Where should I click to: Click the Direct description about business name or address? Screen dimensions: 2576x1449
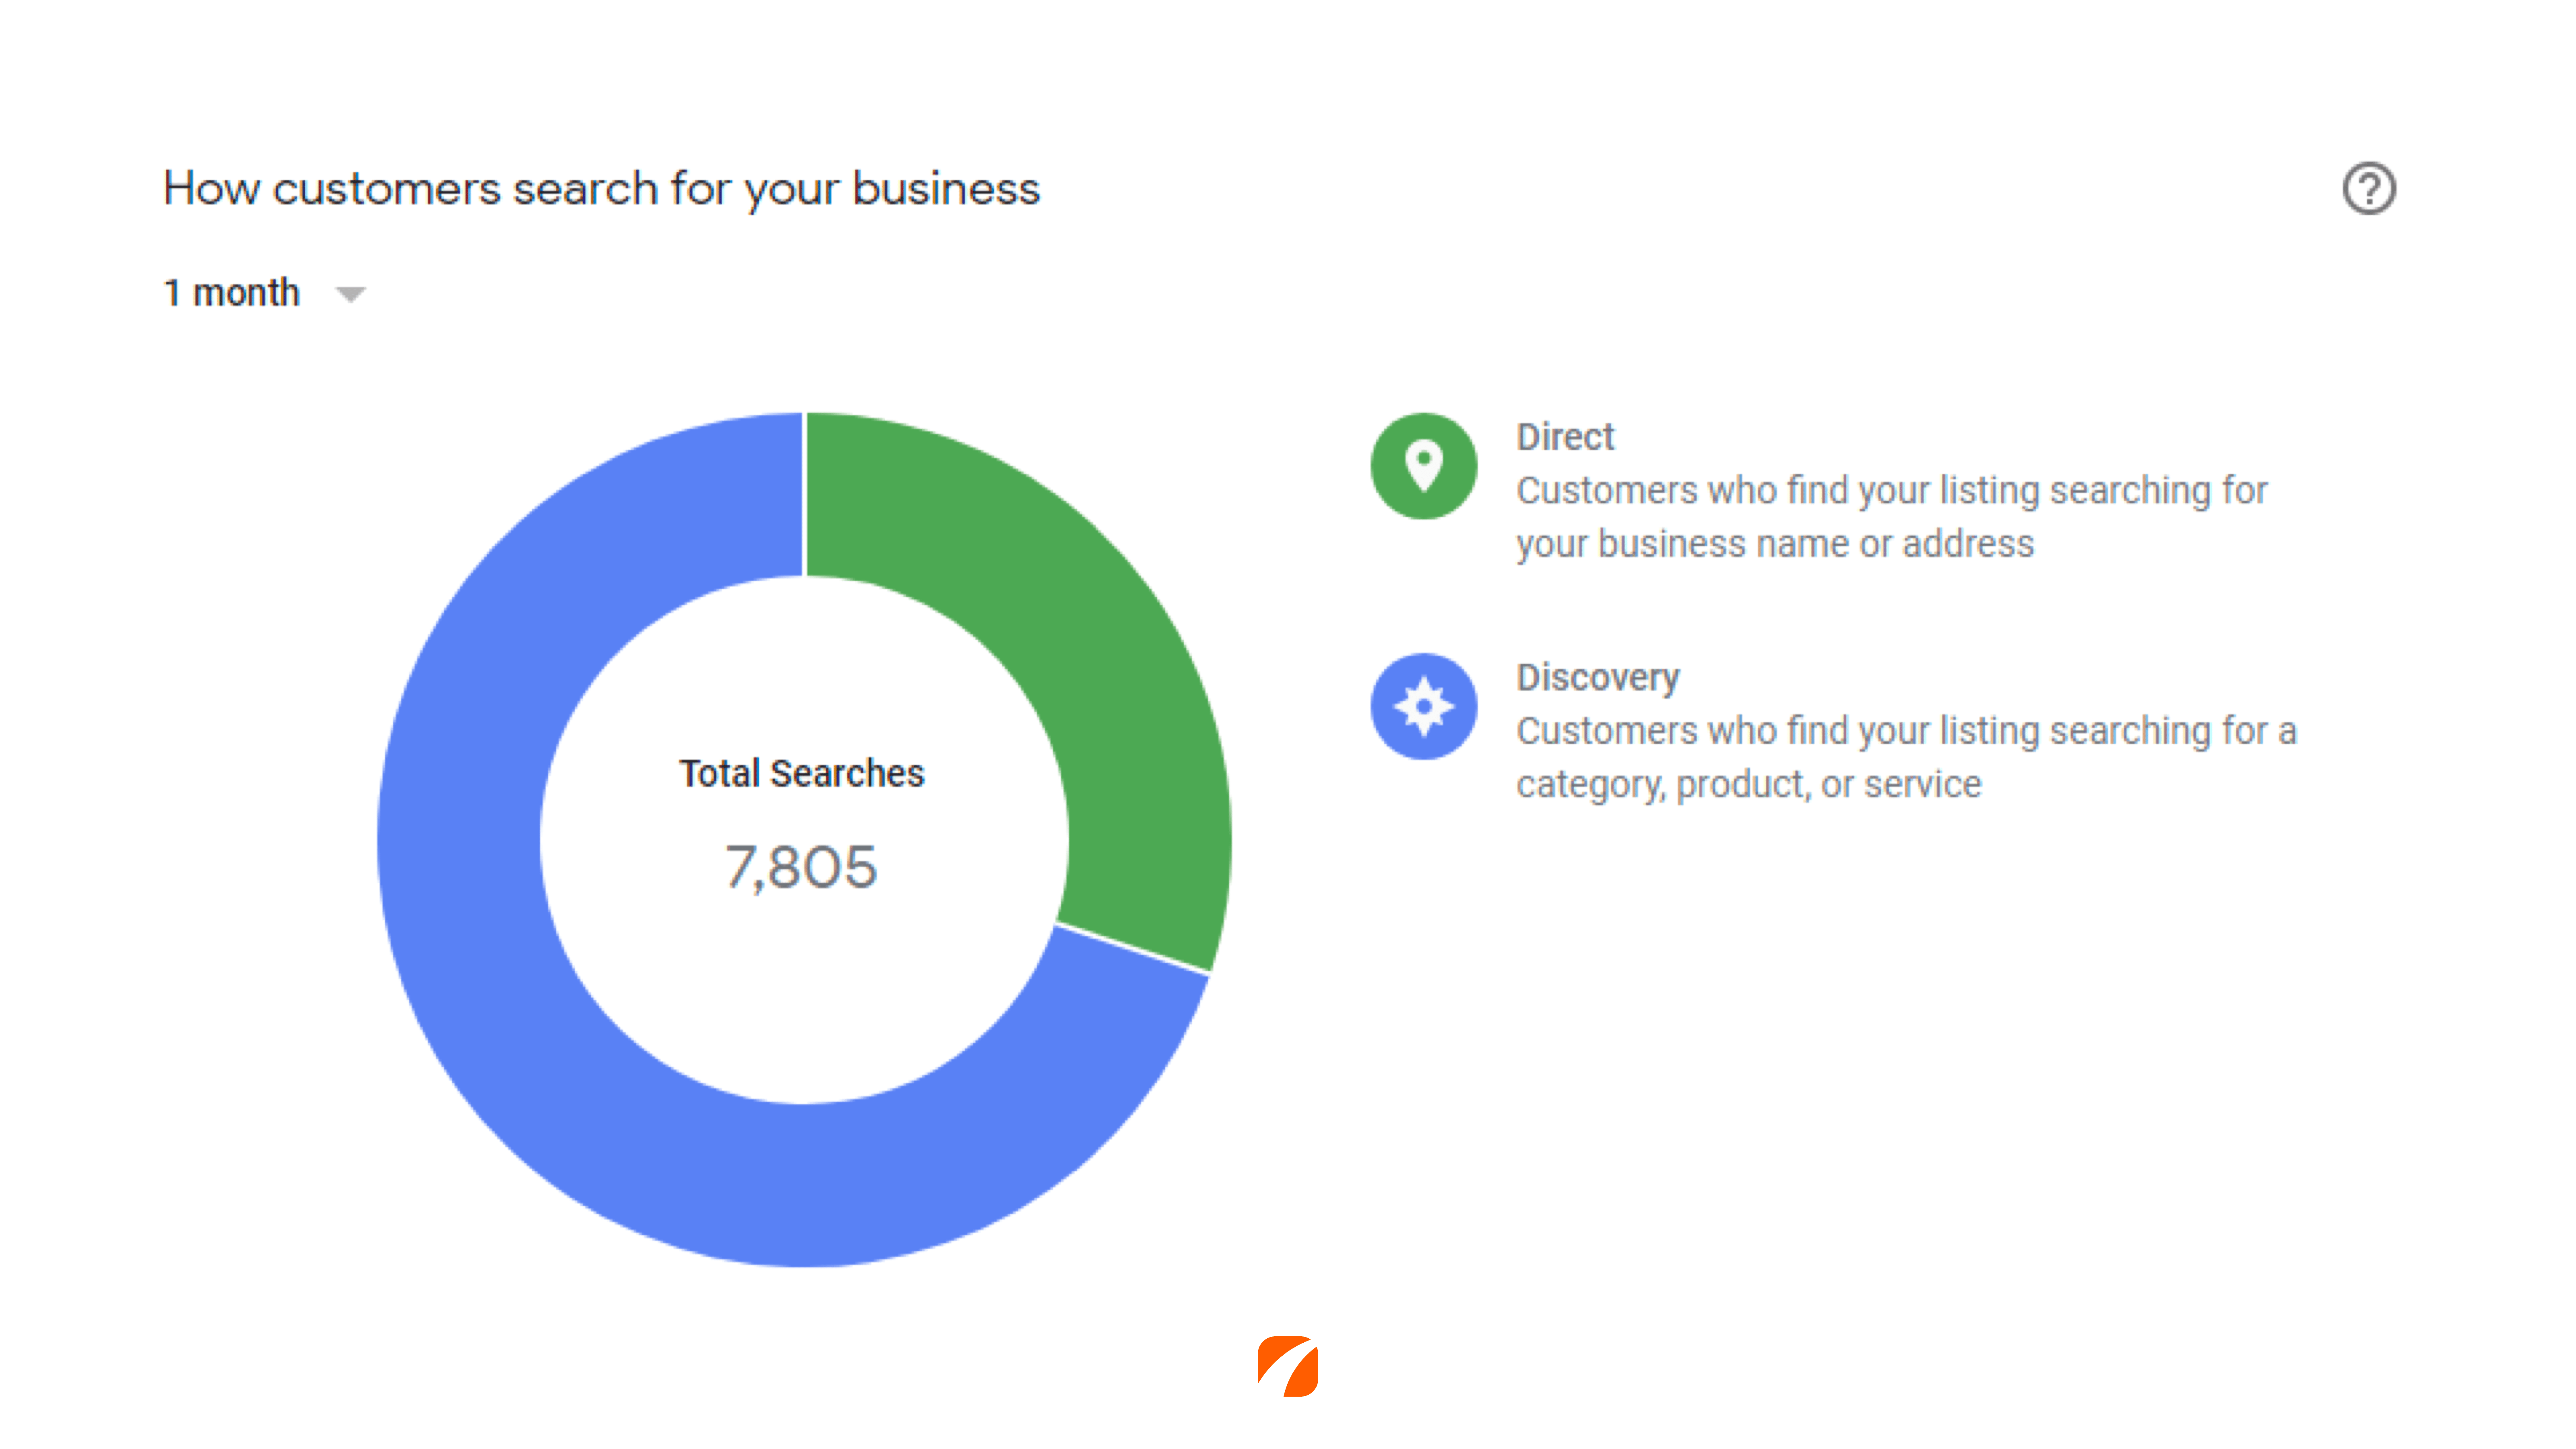[1891, 517]
